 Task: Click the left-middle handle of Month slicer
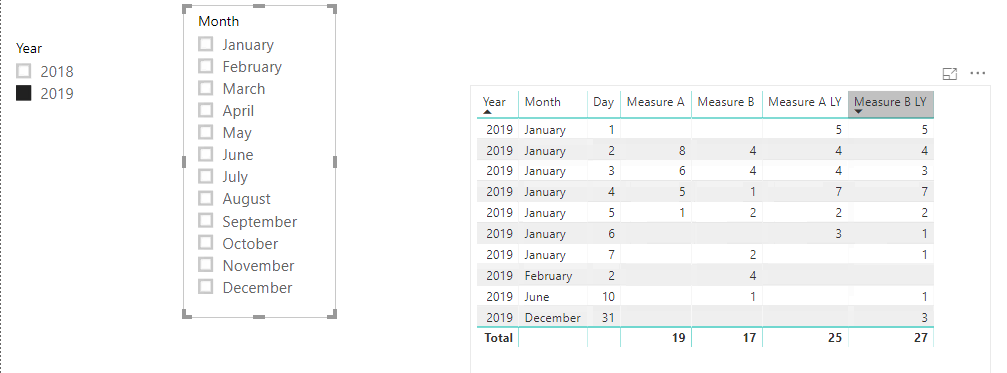(184, 161)
